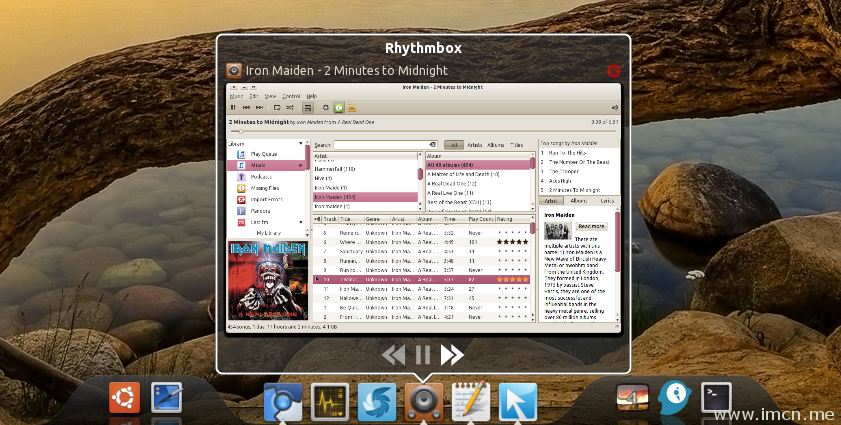Open the System Monitor dock icon
Viewport: 841px width, 425px height.
pyautogui.click(x=330, y=402)
